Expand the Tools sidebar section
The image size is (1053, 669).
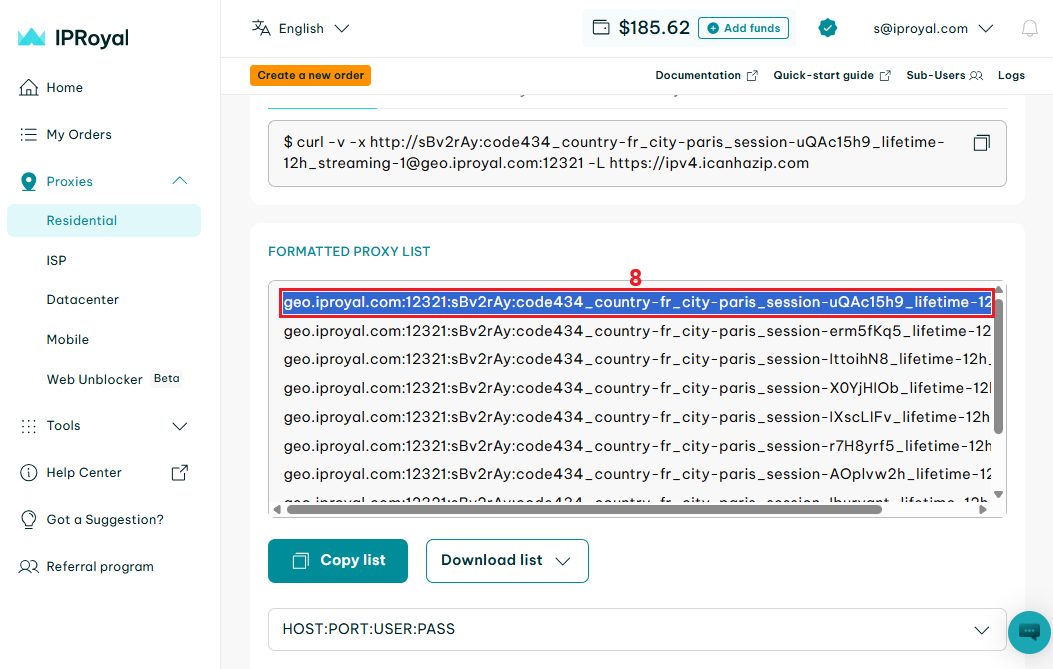[x=180, y=426]
